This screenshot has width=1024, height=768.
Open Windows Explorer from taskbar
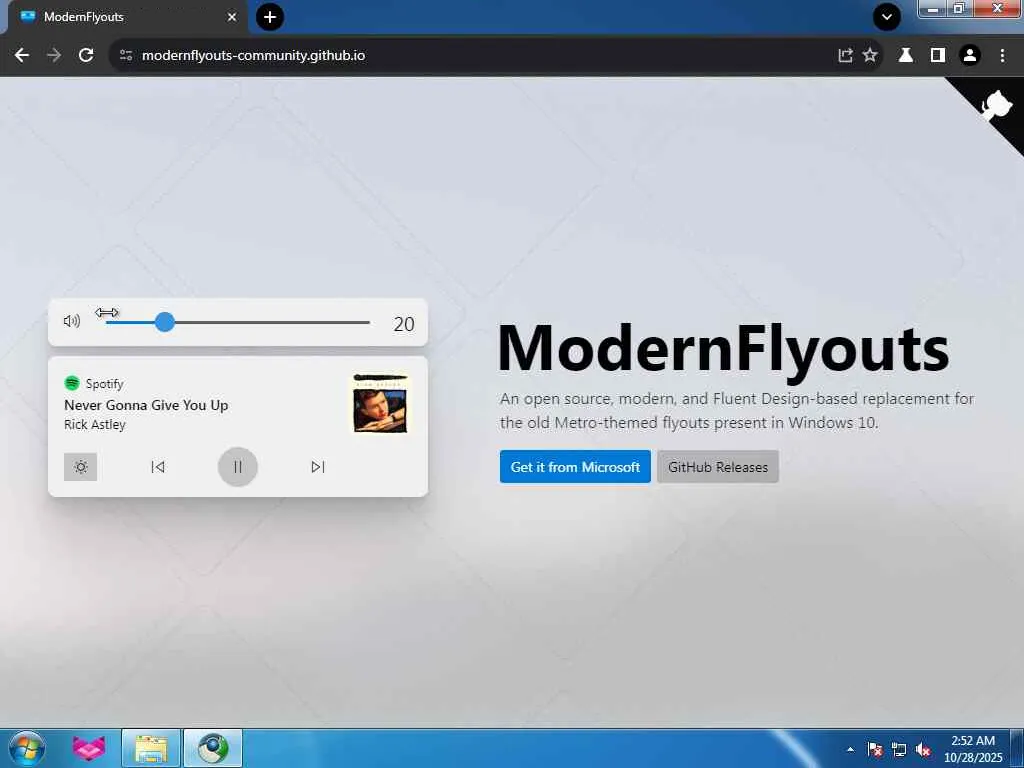click(x=151, y=748)
